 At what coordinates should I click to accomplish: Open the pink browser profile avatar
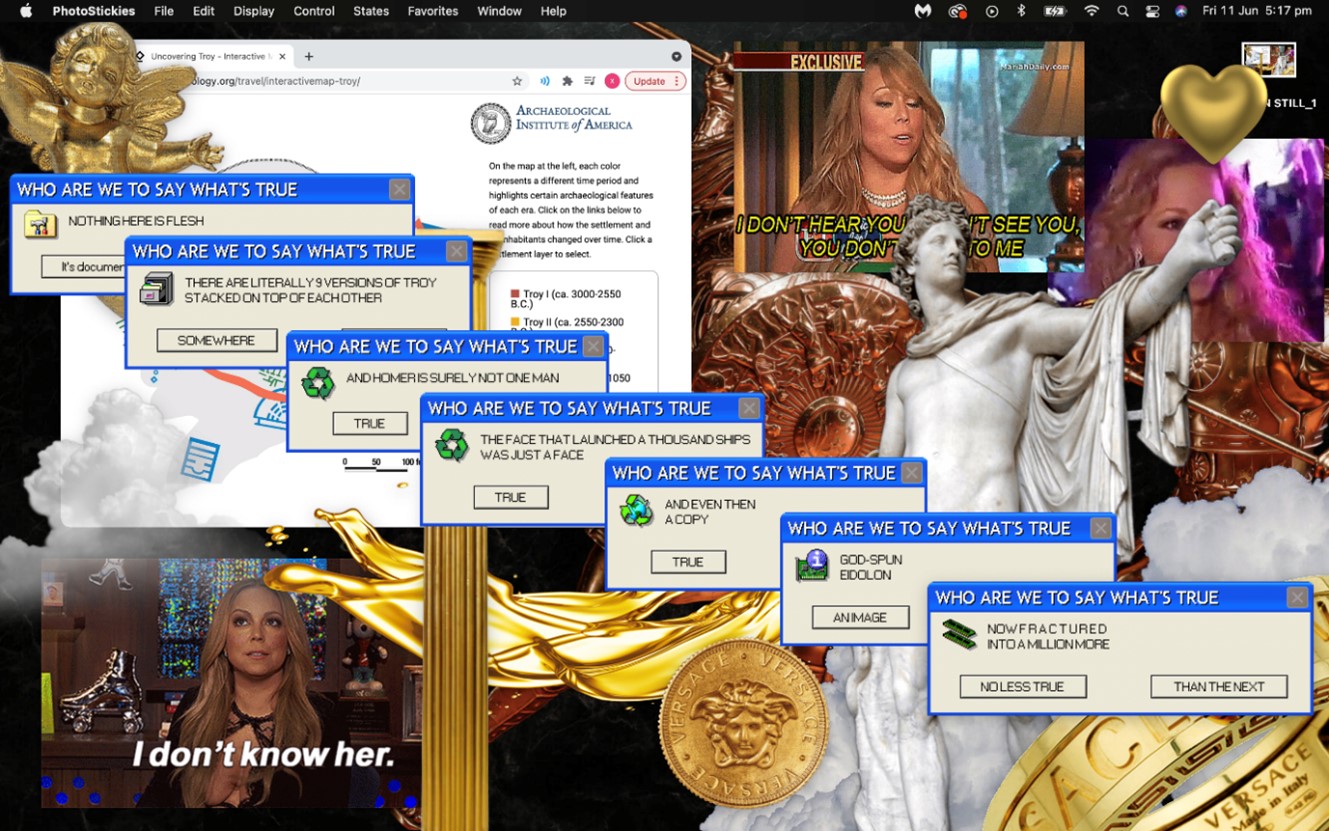(x=611, y=81)
